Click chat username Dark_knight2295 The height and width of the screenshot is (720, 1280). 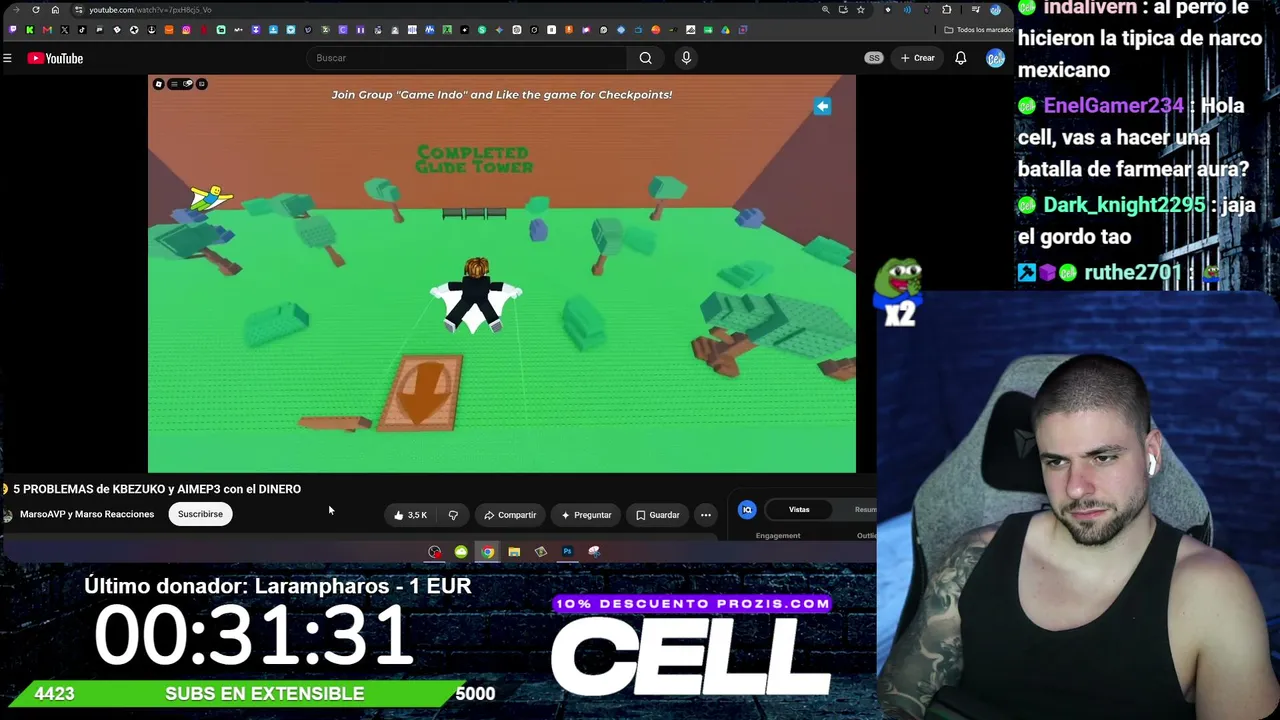[1124, 205]
